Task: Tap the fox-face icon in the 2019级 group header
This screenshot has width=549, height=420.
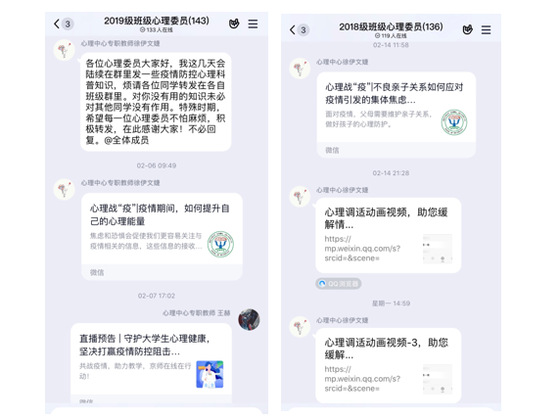Action: (x=234, y=24)
